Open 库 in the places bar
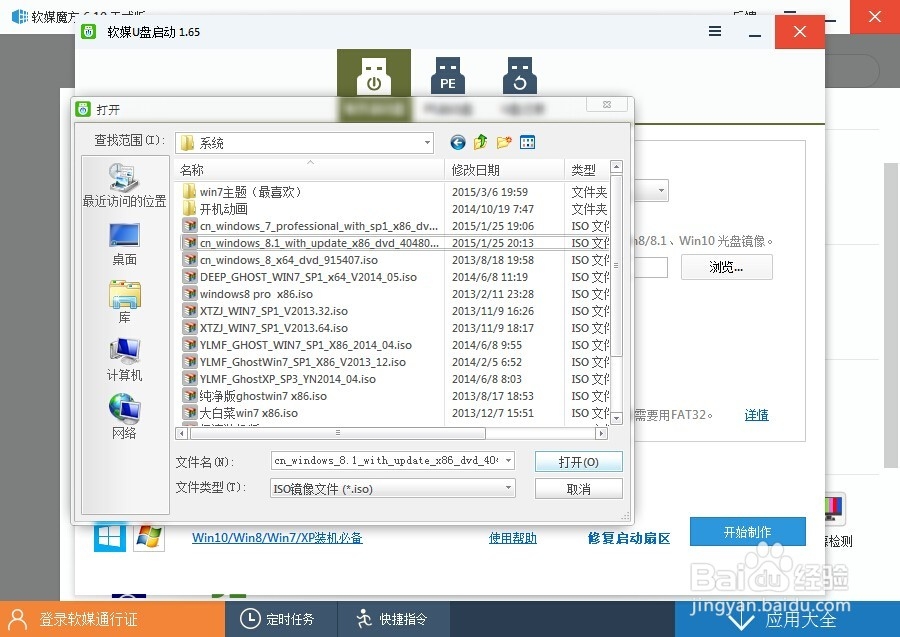This screenshot has width=900, height=637. pos(125,302)
